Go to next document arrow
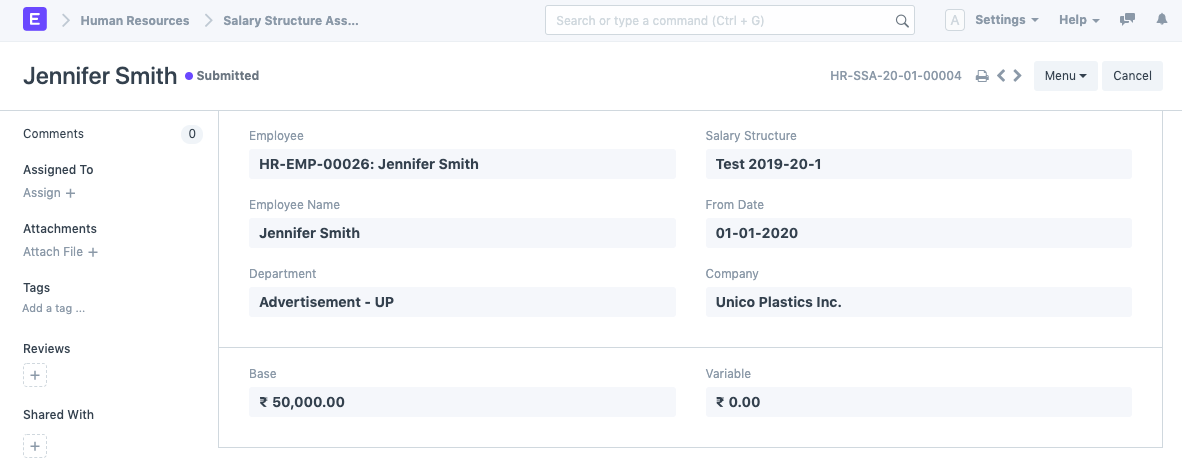The width and height of the screenshot is (1182, 470). [x=1017, y=76]
